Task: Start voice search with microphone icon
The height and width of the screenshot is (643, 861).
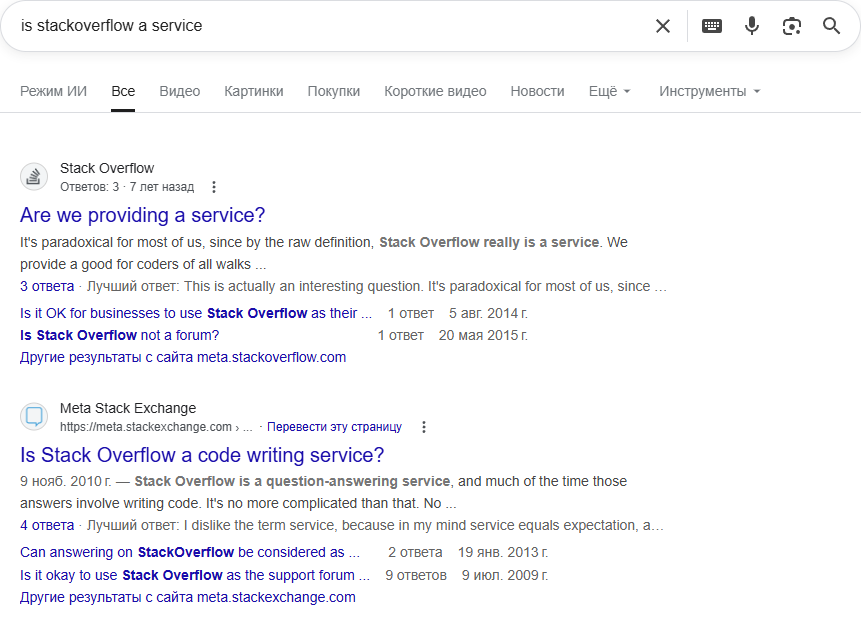Action: (752, 26)
